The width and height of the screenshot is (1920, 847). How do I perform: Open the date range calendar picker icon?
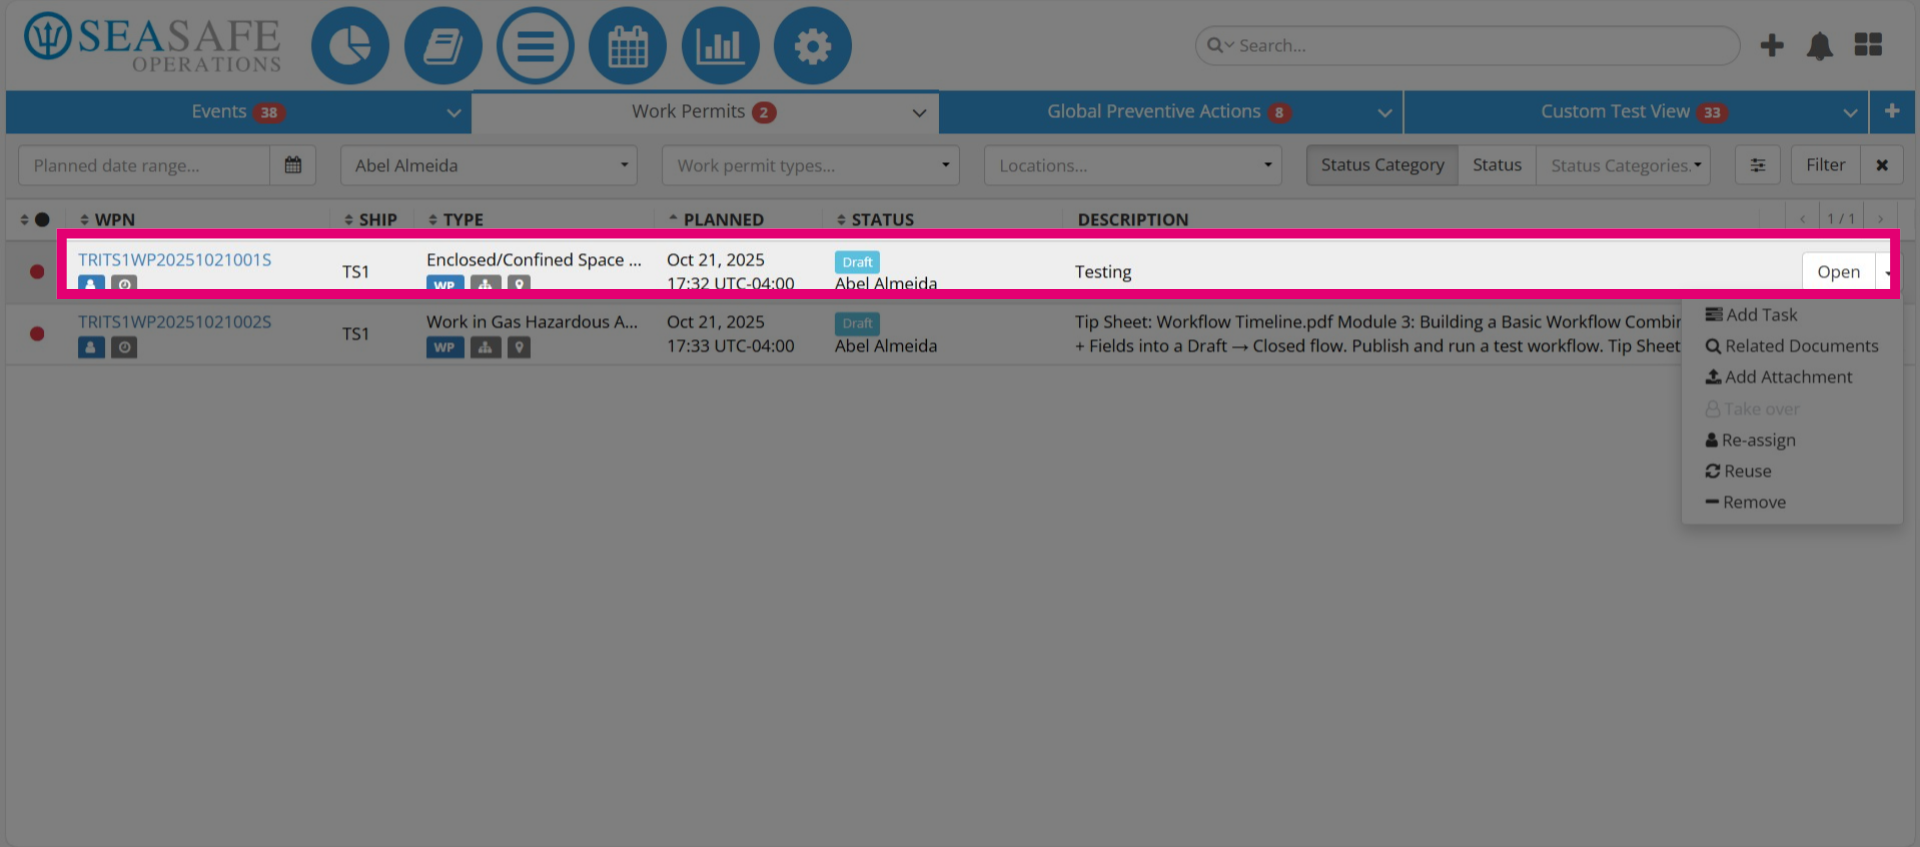pyautogui.click(x=293, y=165)
